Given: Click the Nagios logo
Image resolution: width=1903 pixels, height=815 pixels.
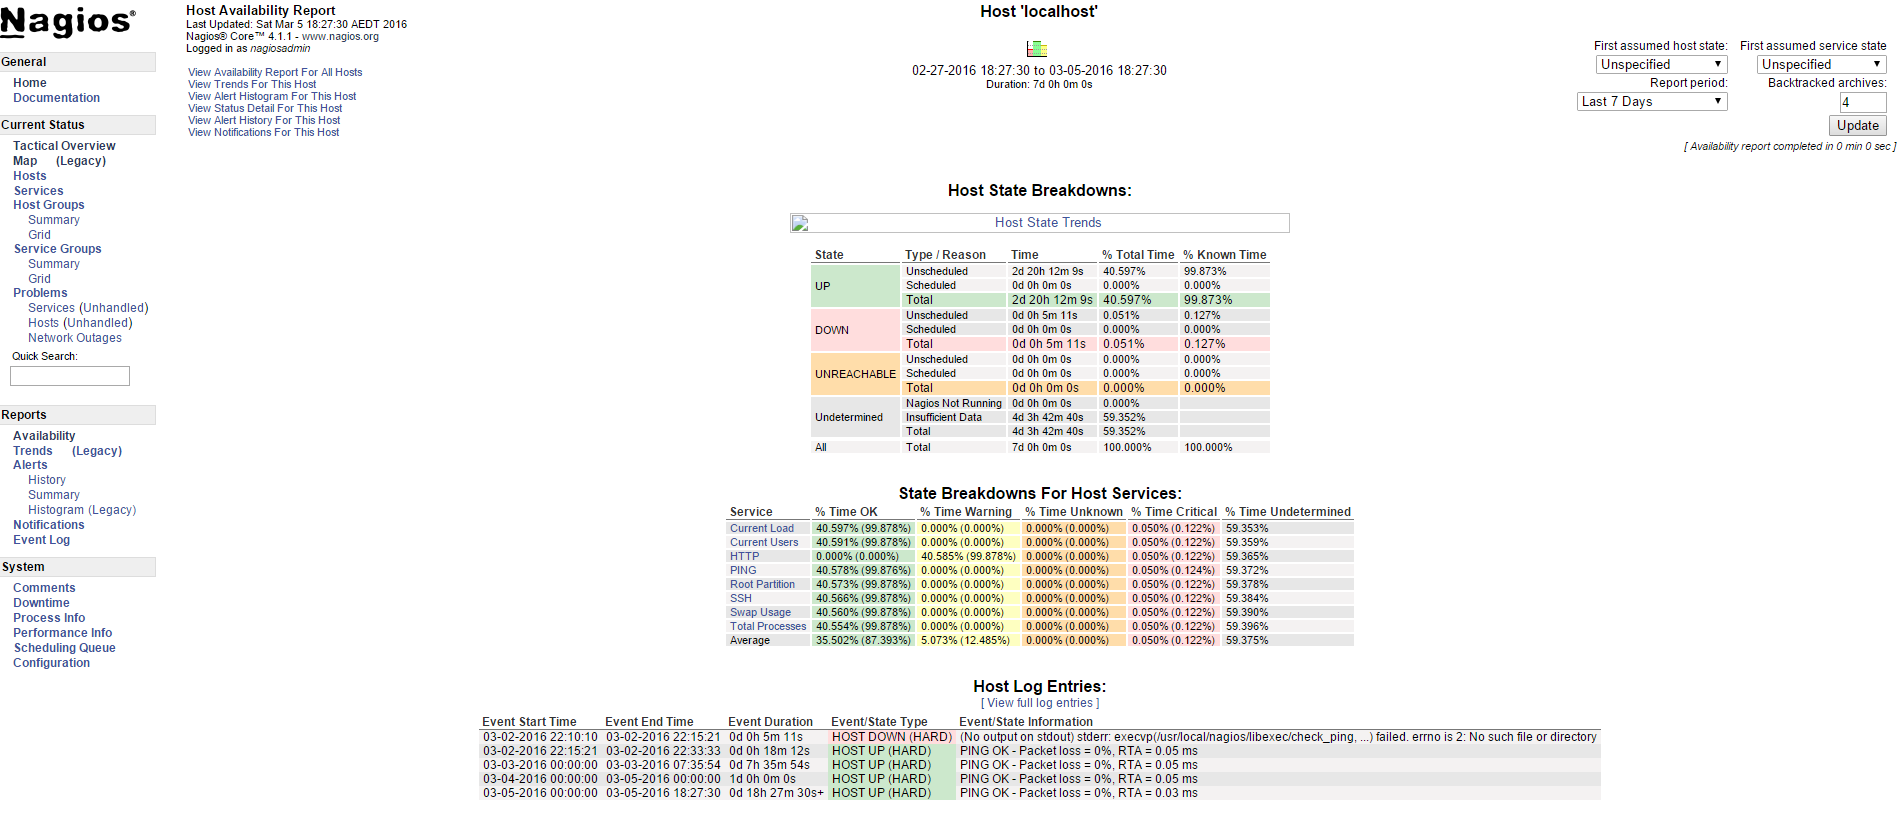Looking at the screenshot, I should tap(67, 22).
